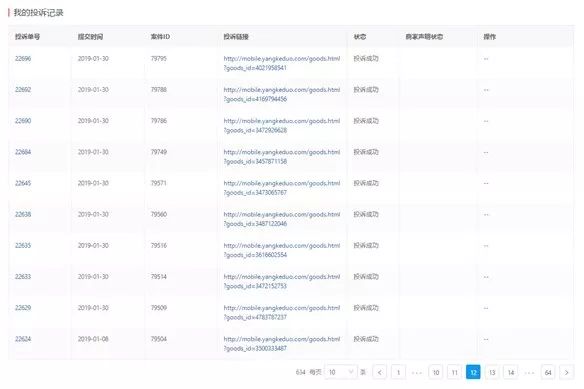Open the goods link in row 22645

click(x=282, y=188)
